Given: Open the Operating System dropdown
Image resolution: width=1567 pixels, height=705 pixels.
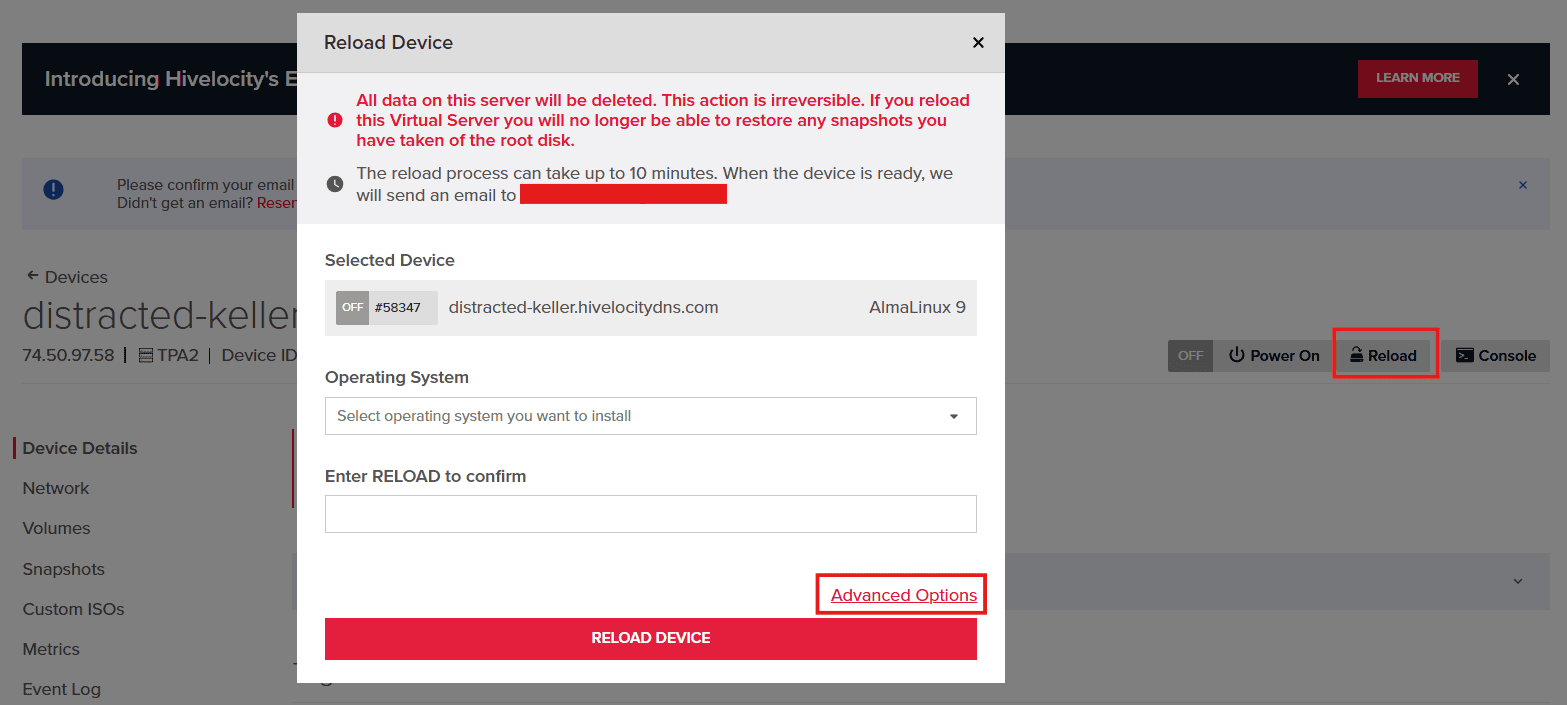Looking at the screenshot, I should pos(650,416).
